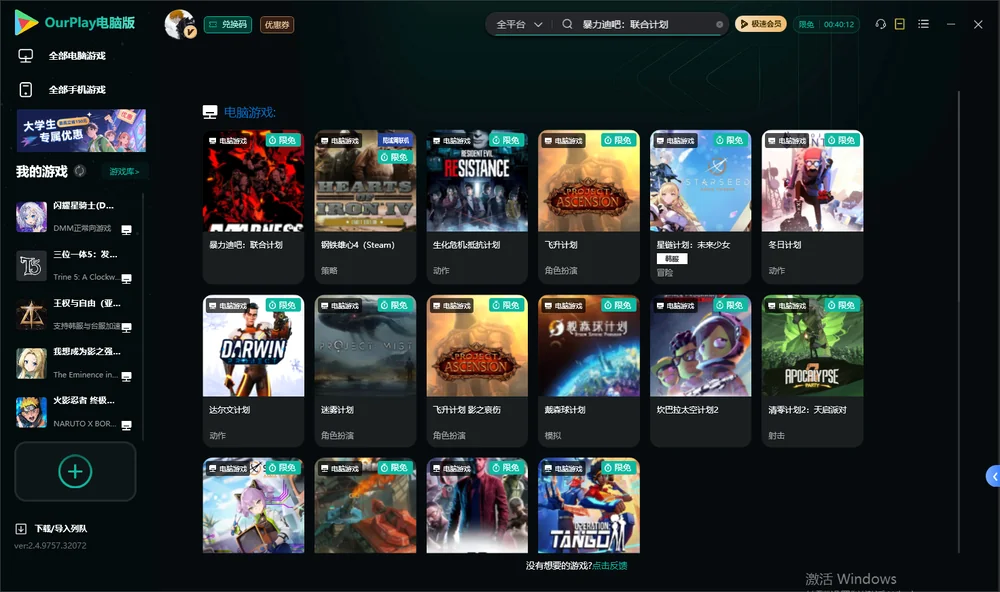Viewport: 1000px width, 592px height.
Task: Click the add game plus button
Action: [x=75, y=471]
